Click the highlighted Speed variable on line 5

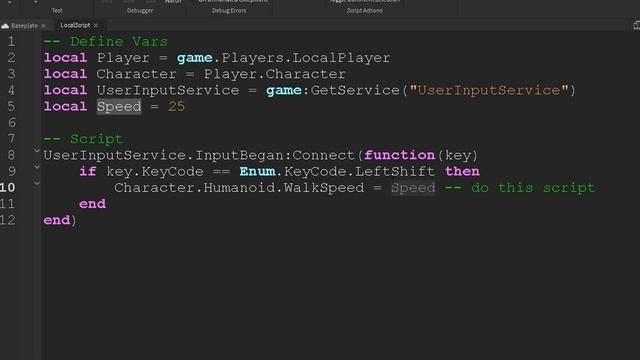coord(119,107)
